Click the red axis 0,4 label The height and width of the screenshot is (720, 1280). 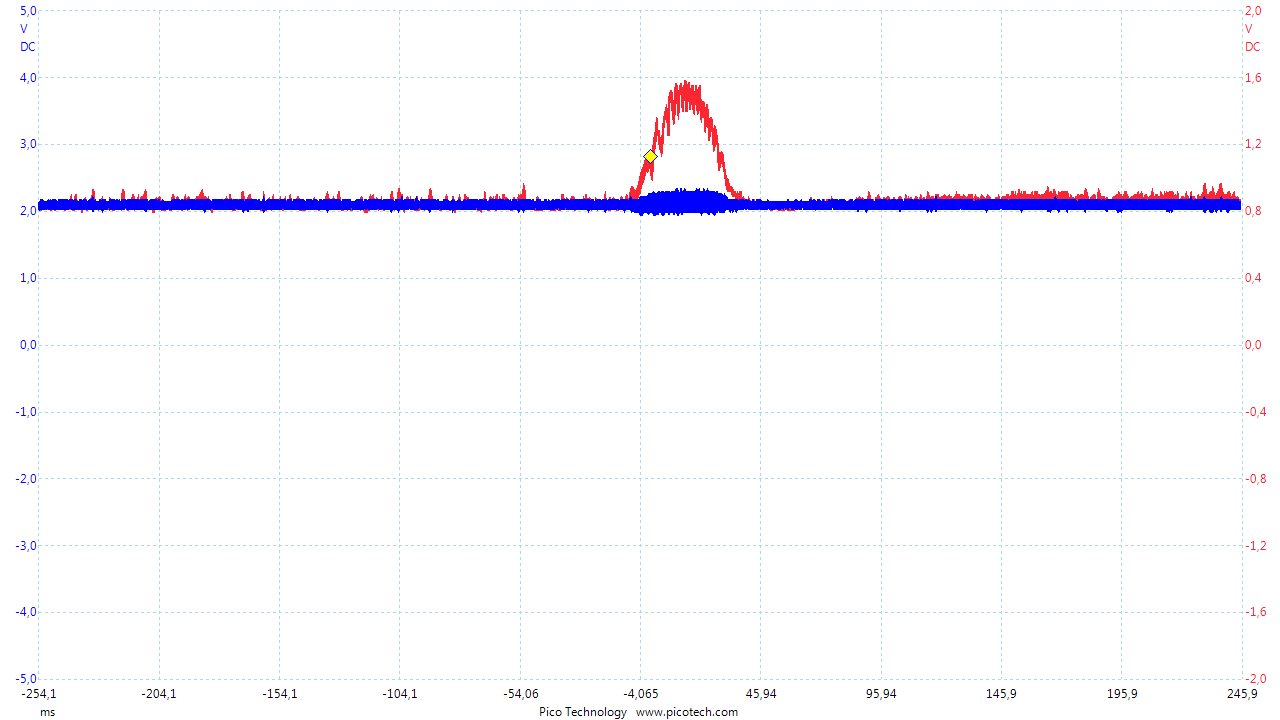(x=1253, y=278)
